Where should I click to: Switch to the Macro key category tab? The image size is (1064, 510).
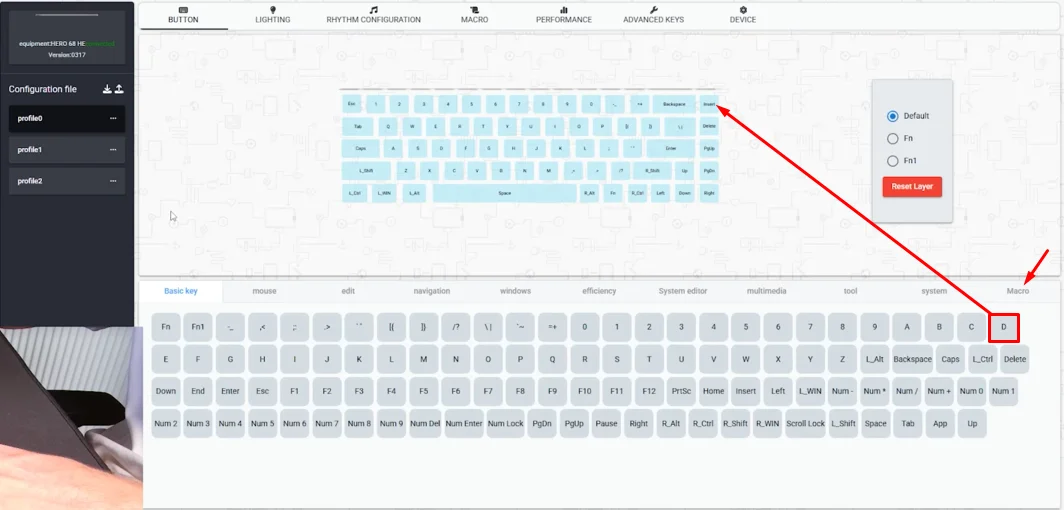point(1017,291)
